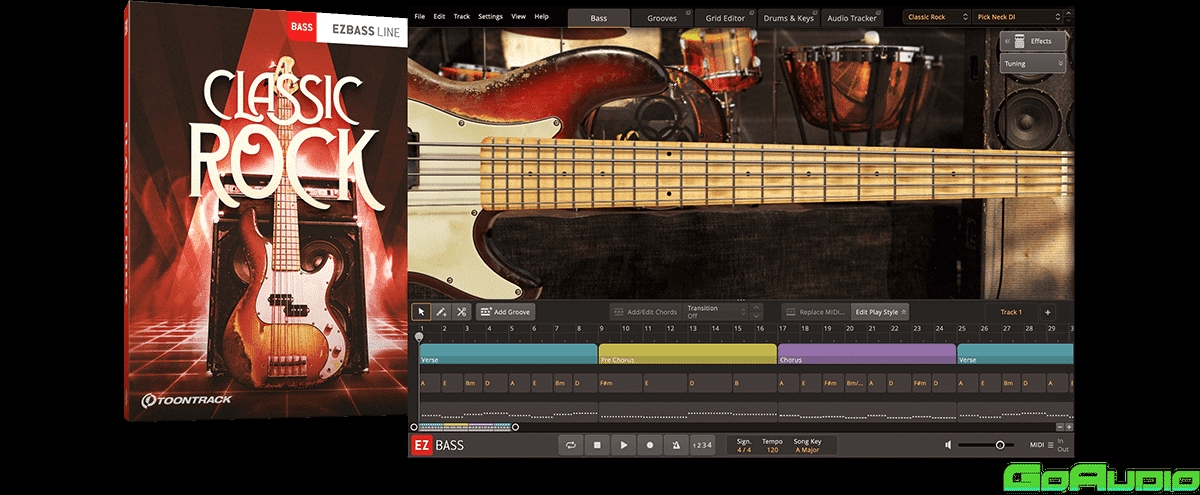1200x495 pixels.
Task: Select the Pre Chorus song block
Action: 688,354
